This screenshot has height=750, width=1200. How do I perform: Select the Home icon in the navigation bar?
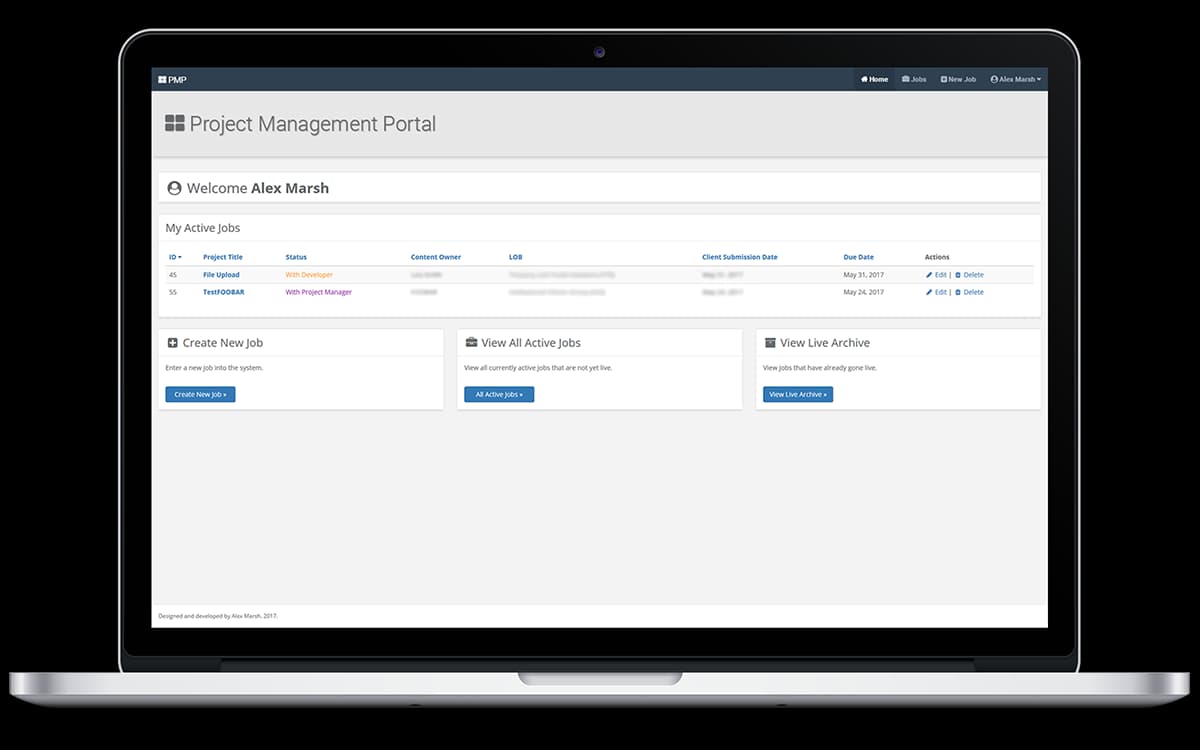pos(864,79)
